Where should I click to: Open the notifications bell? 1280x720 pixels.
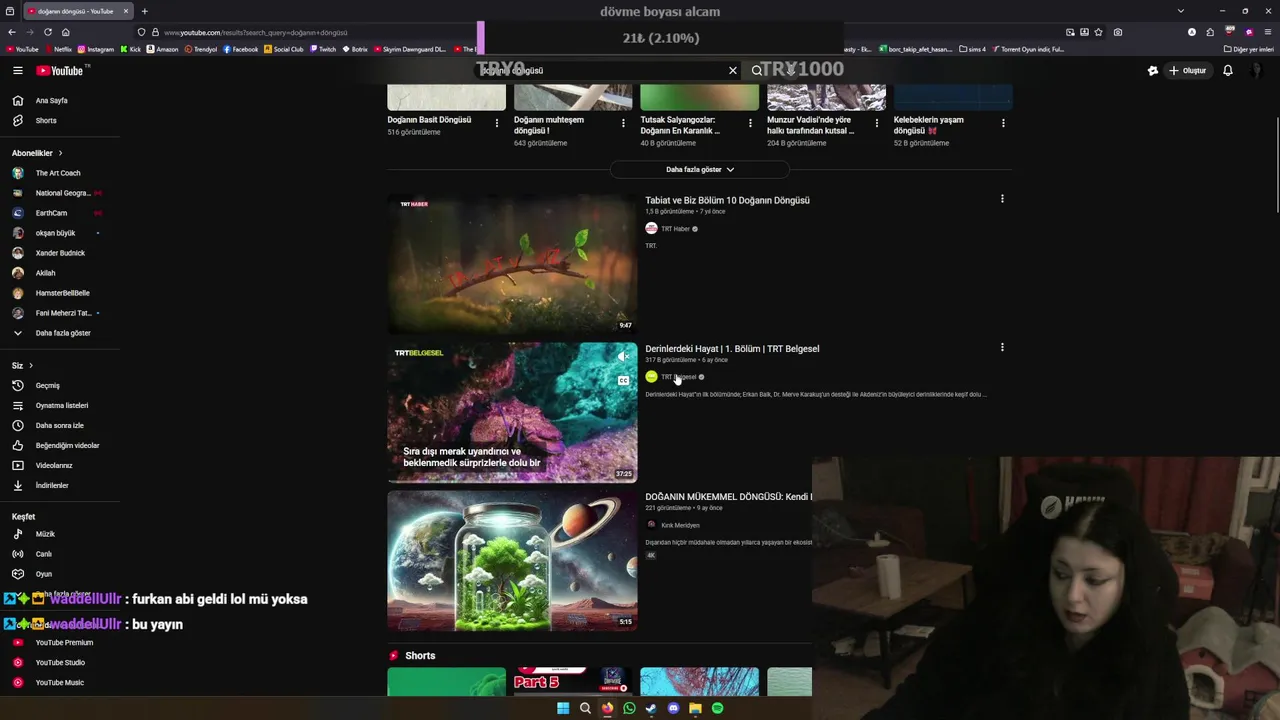(1228, 71)
